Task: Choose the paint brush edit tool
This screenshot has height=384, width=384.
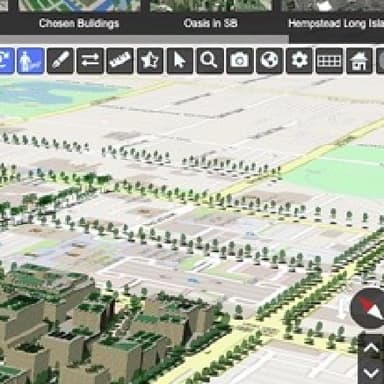Action: [x=60, y=60]
